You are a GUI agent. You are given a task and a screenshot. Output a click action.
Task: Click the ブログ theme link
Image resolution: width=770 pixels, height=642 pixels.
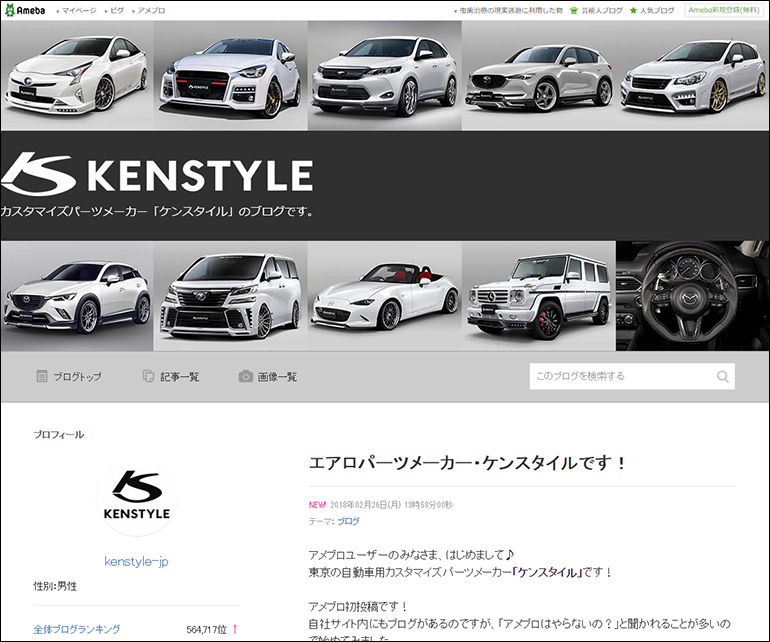[348, 522]
